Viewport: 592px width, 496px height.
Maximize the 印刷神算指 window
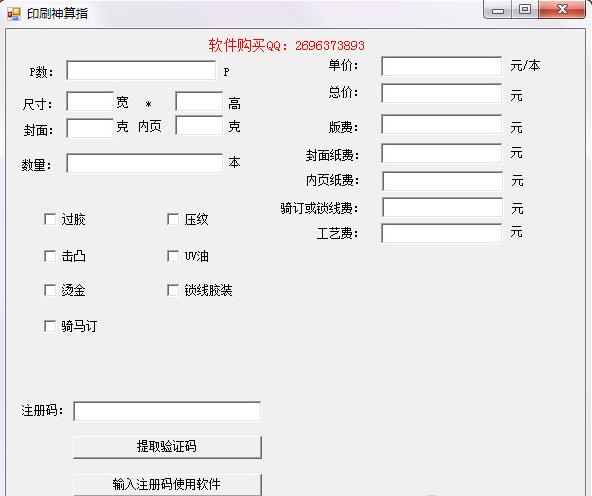[x=525, y=9]
